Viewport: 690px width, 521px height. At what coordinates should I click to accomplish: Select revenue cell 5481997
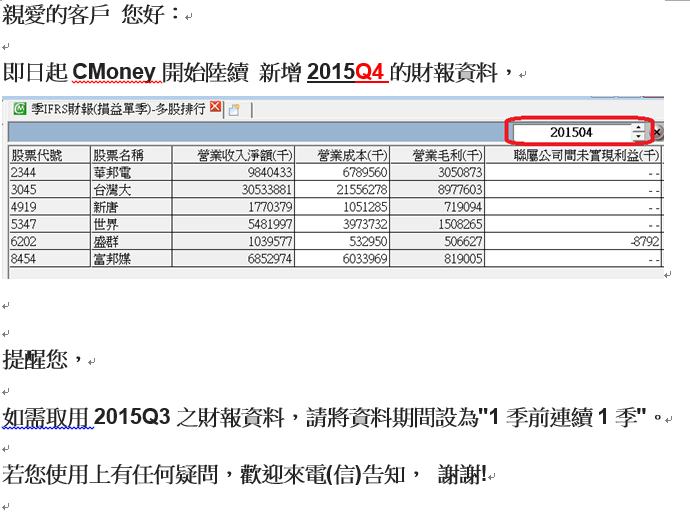[233, 224]
